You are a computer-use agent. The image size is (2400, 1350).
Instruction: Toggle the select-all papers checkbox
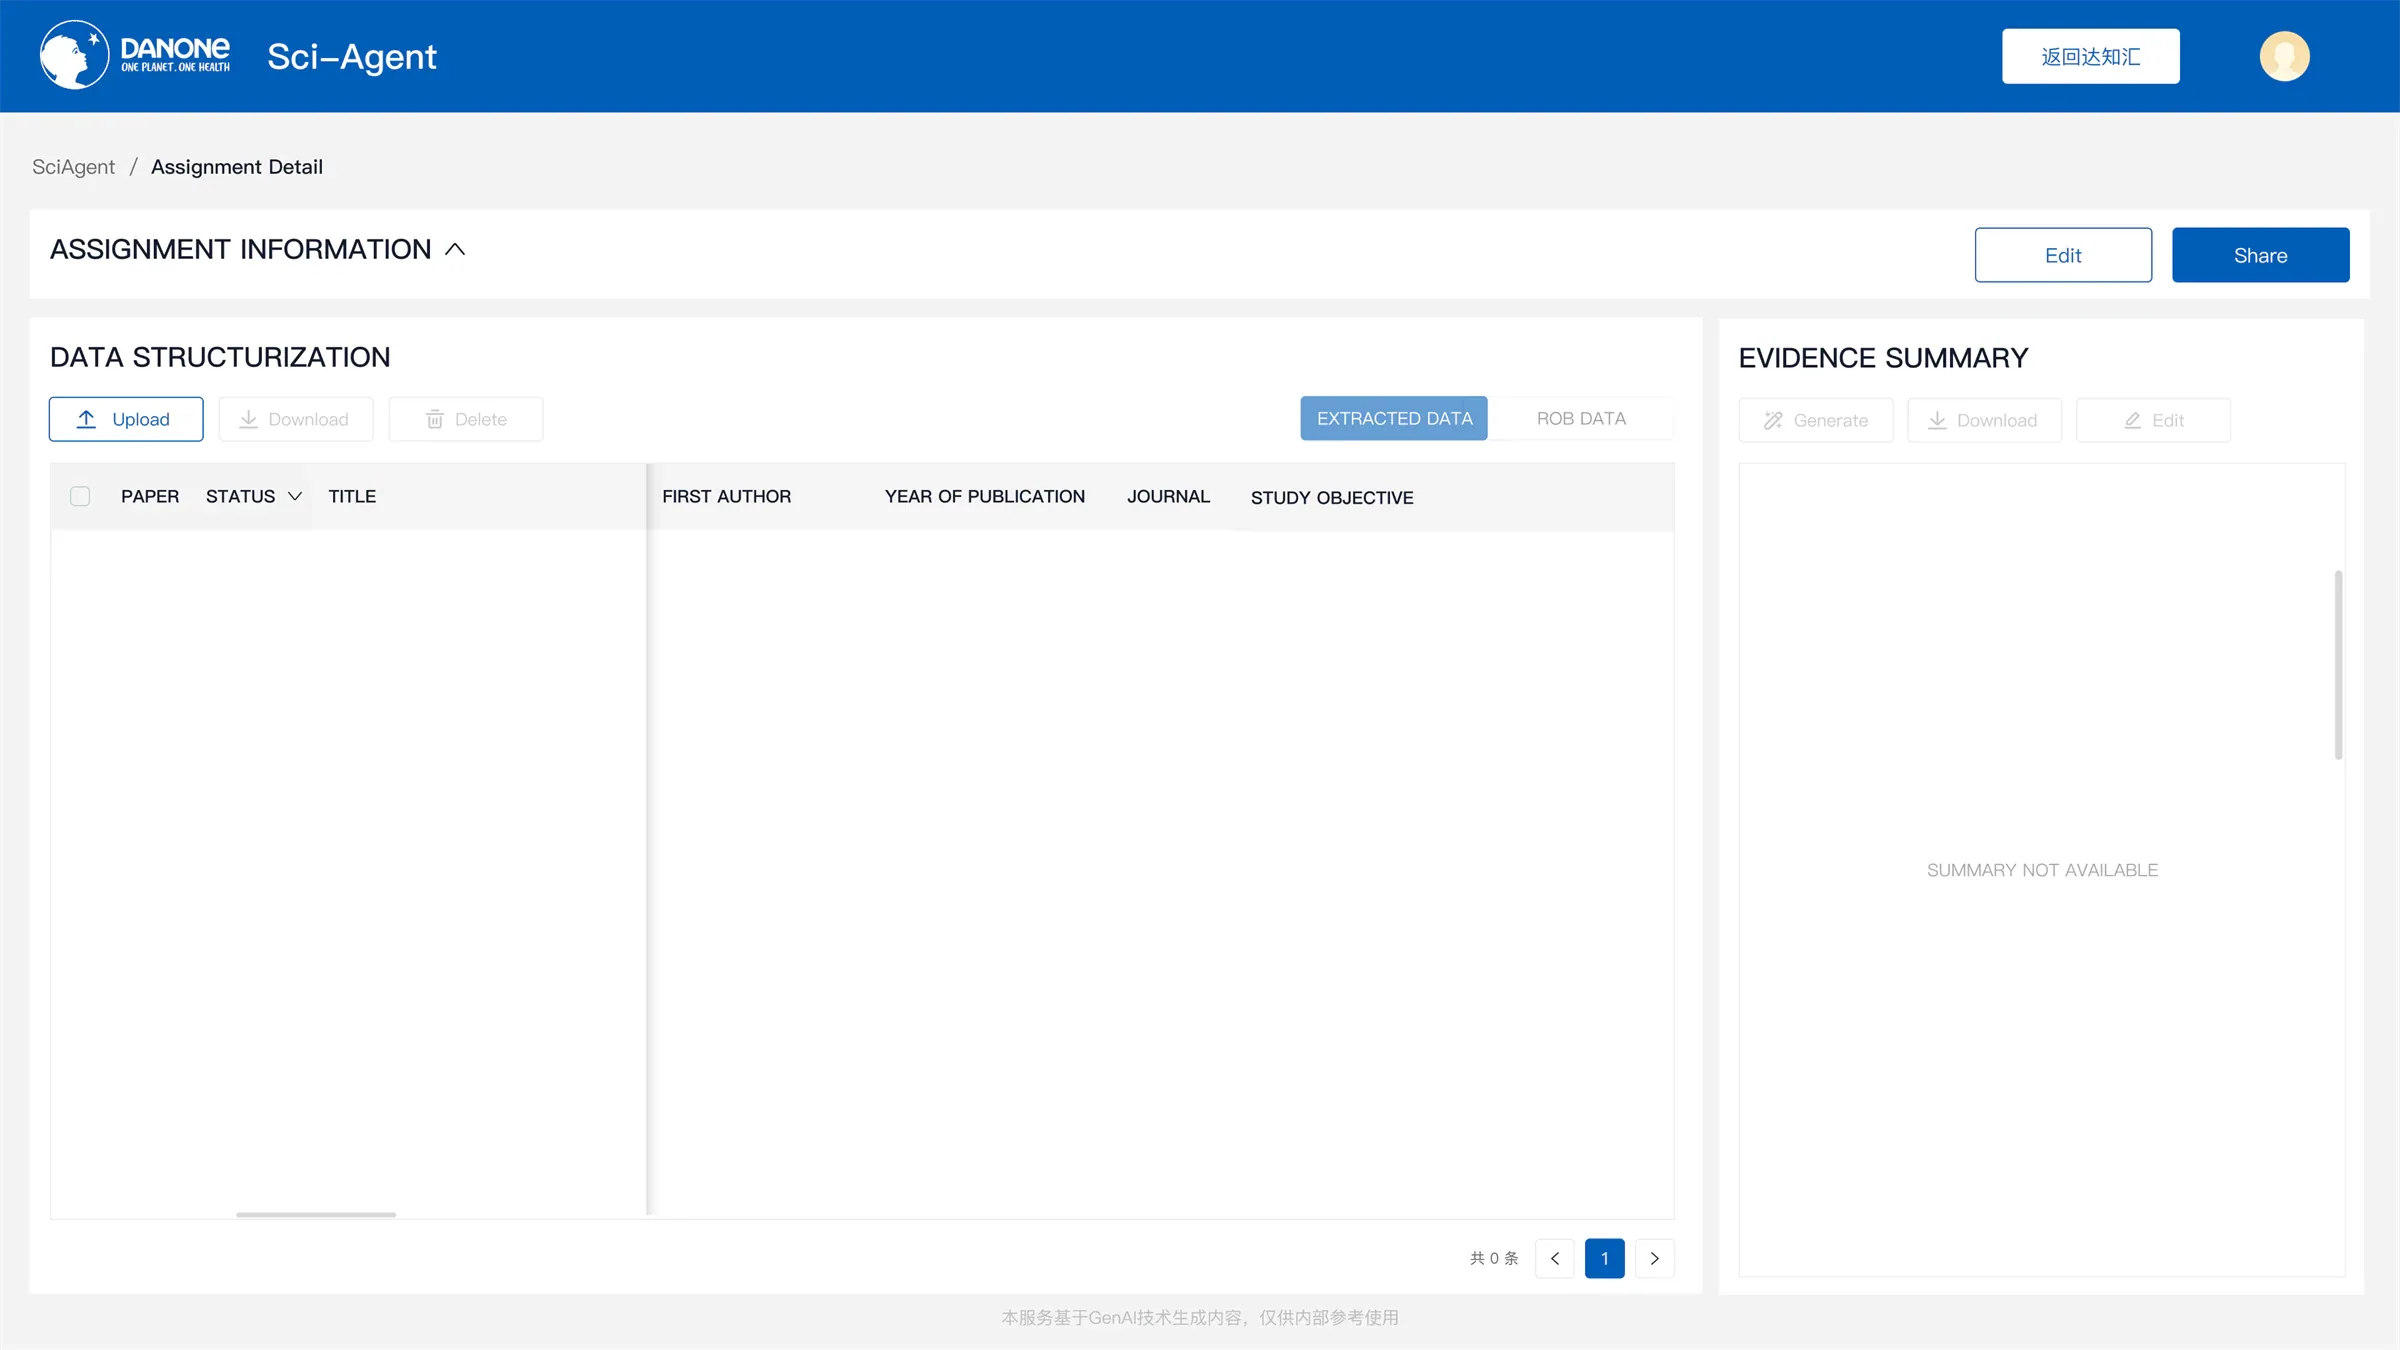point(80,496)
